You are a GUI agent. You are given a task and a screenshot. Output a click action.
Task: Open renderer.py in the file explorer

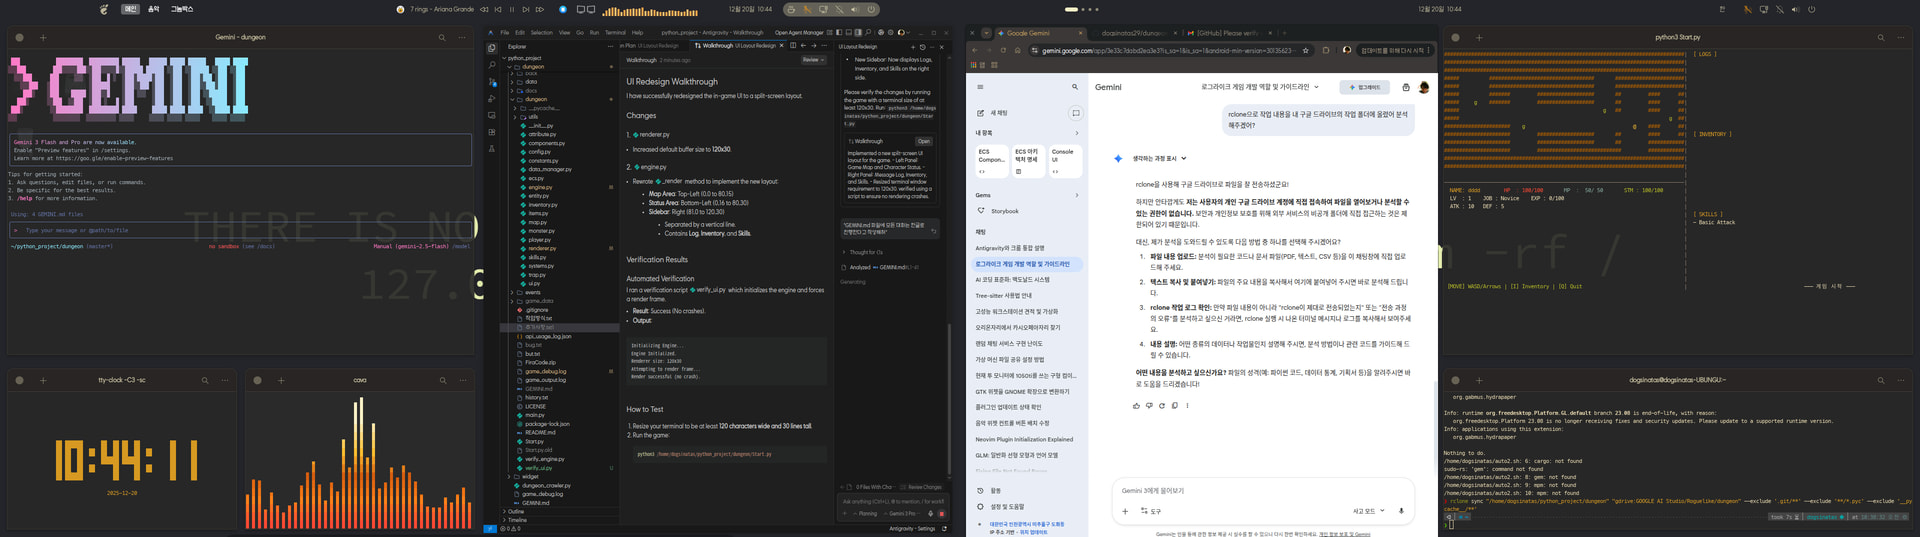542,248
